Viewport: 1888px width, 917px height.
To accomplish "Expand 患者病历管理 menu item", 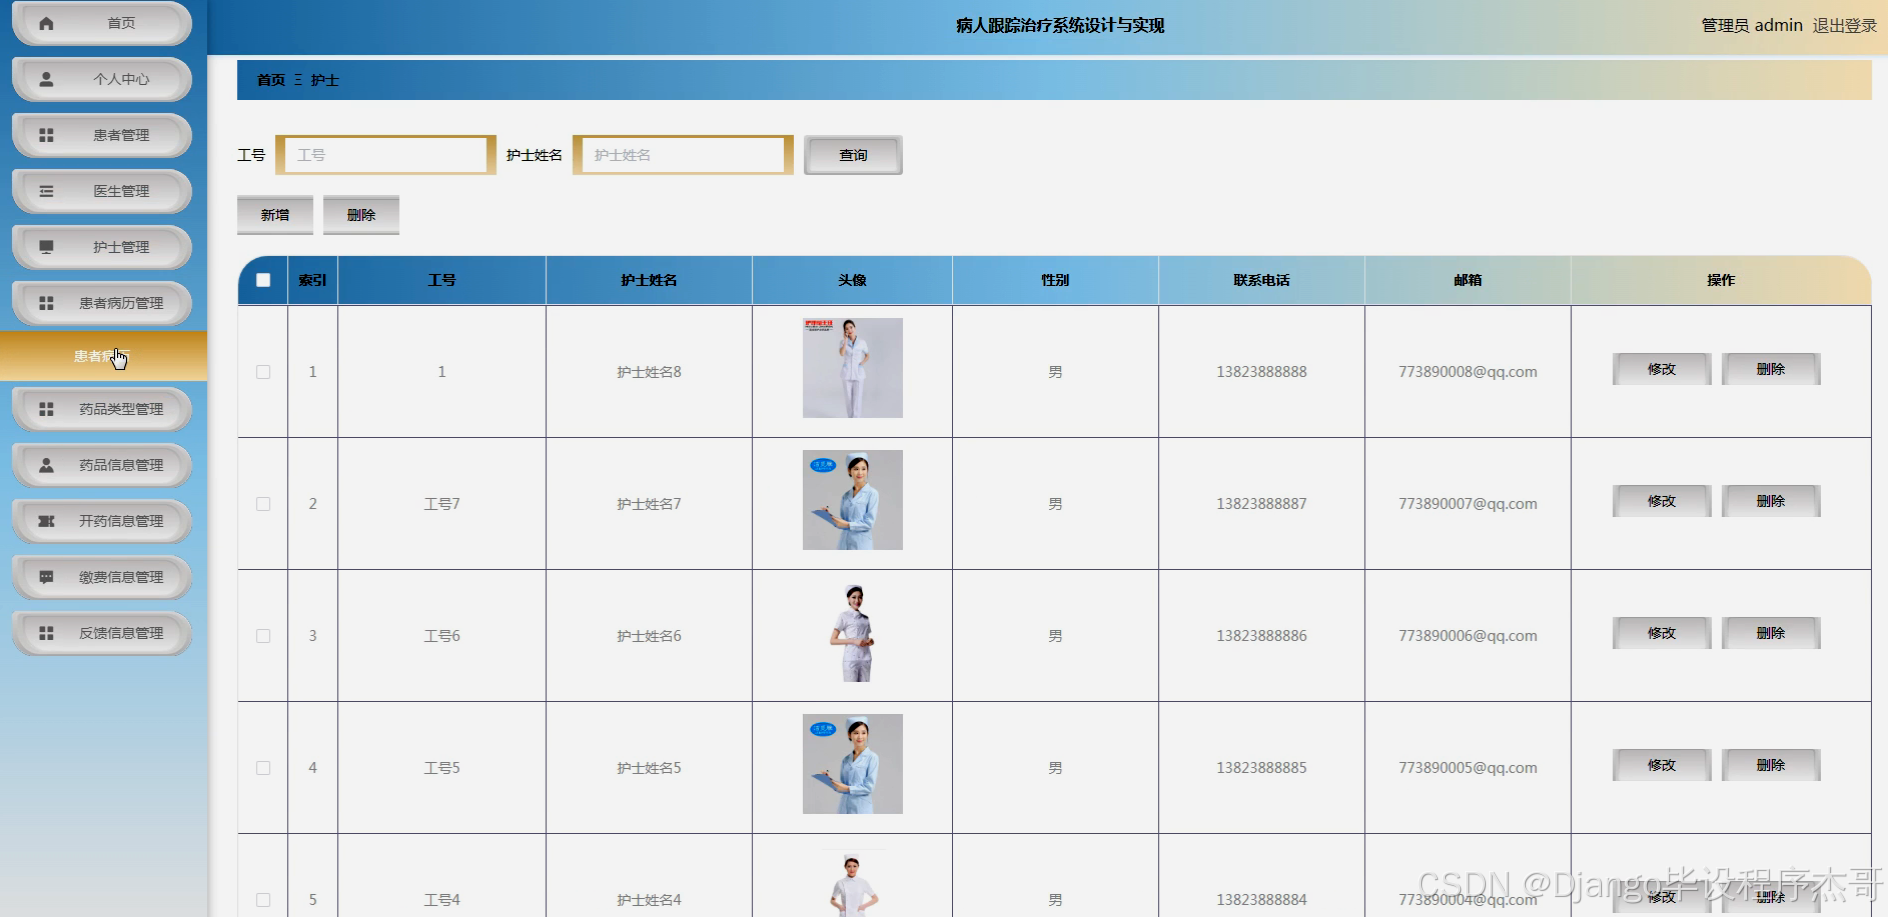I will [x=102, y=303].
